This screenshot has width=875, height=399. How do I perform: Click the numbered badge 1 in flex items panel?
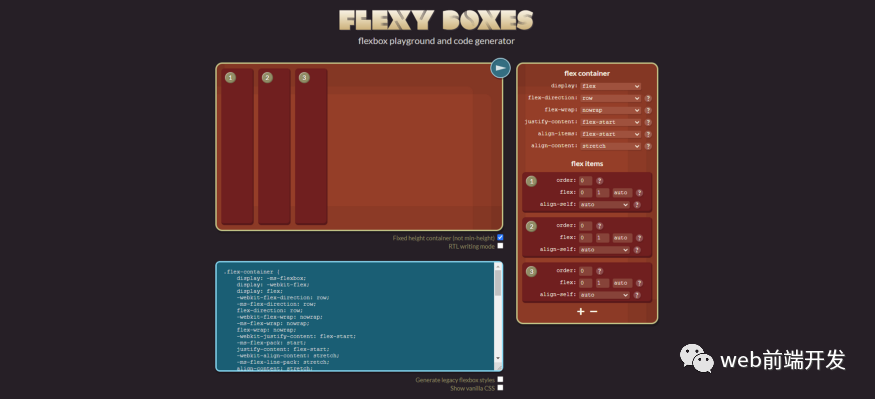click(x=531, y=181)
